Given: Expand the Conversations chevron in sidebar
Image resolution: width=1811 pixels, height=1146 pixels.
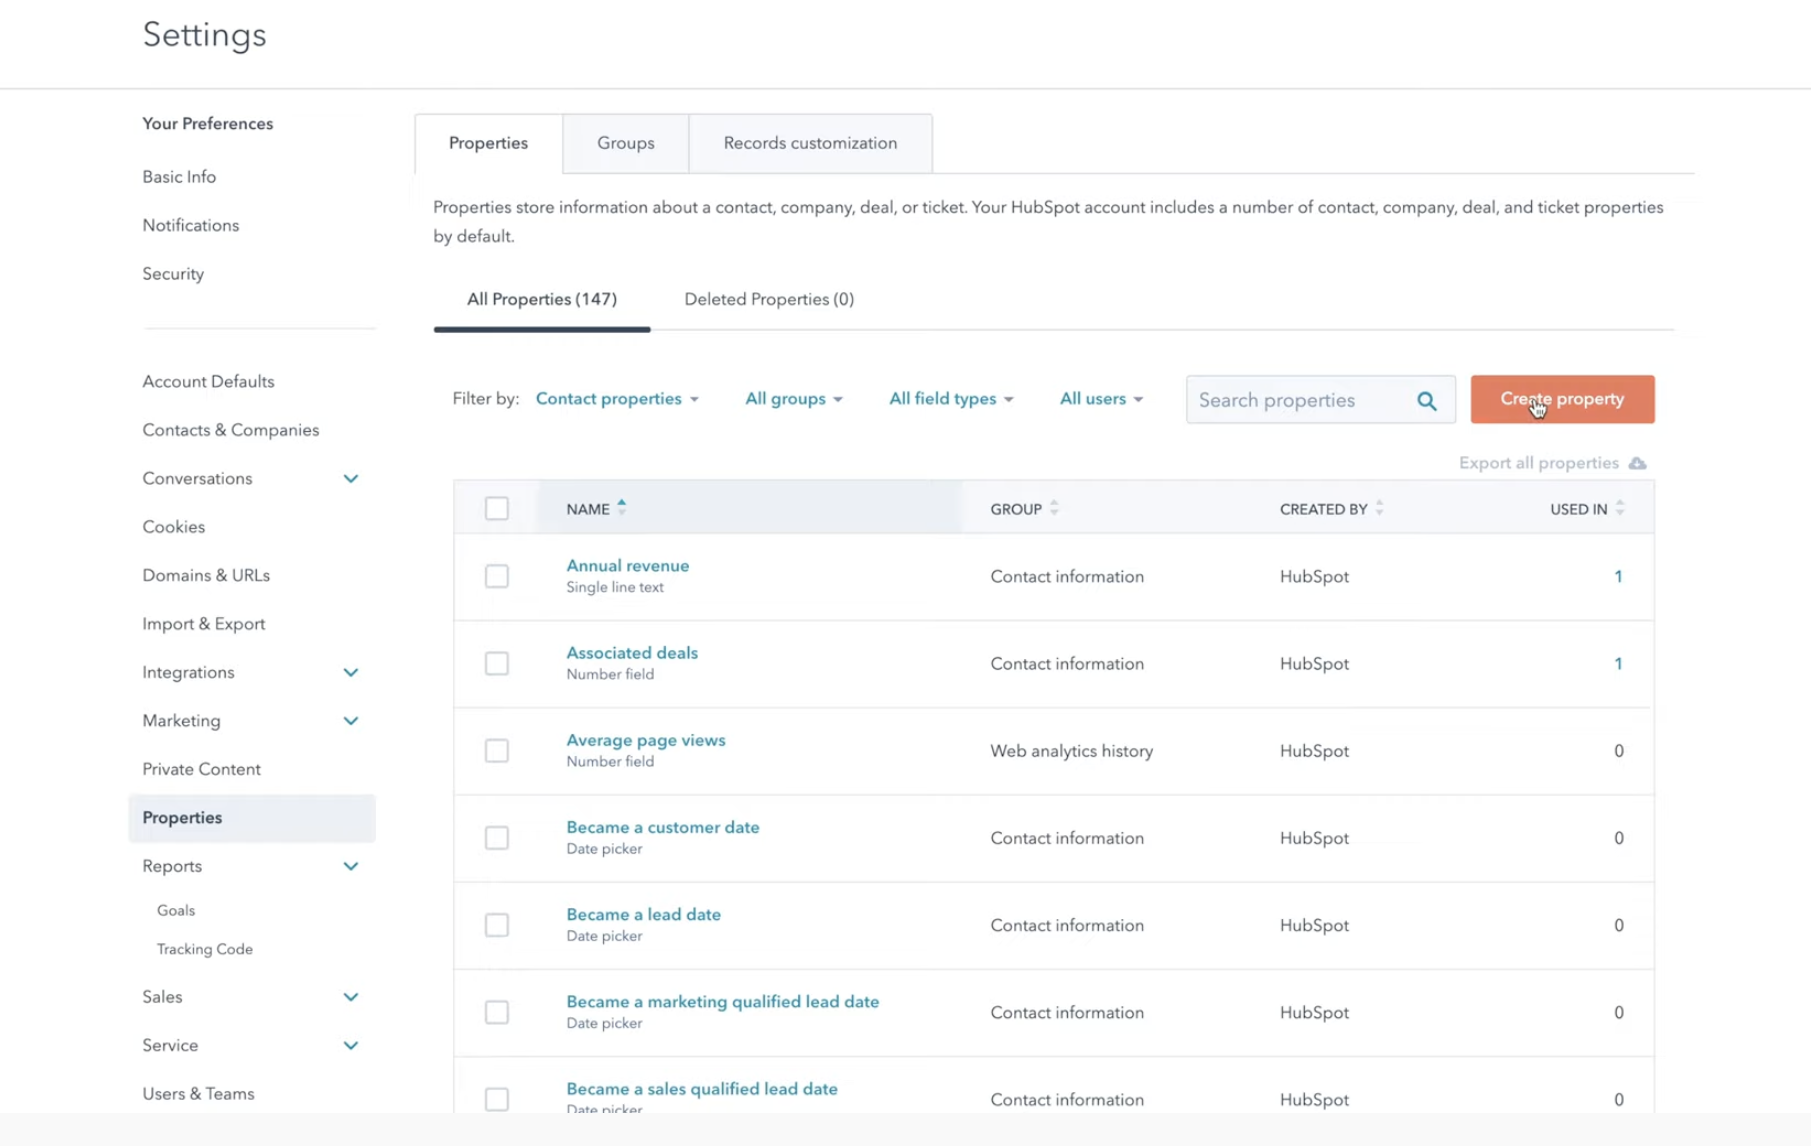Looking at the screenshot, I should (x=350, y=479).
